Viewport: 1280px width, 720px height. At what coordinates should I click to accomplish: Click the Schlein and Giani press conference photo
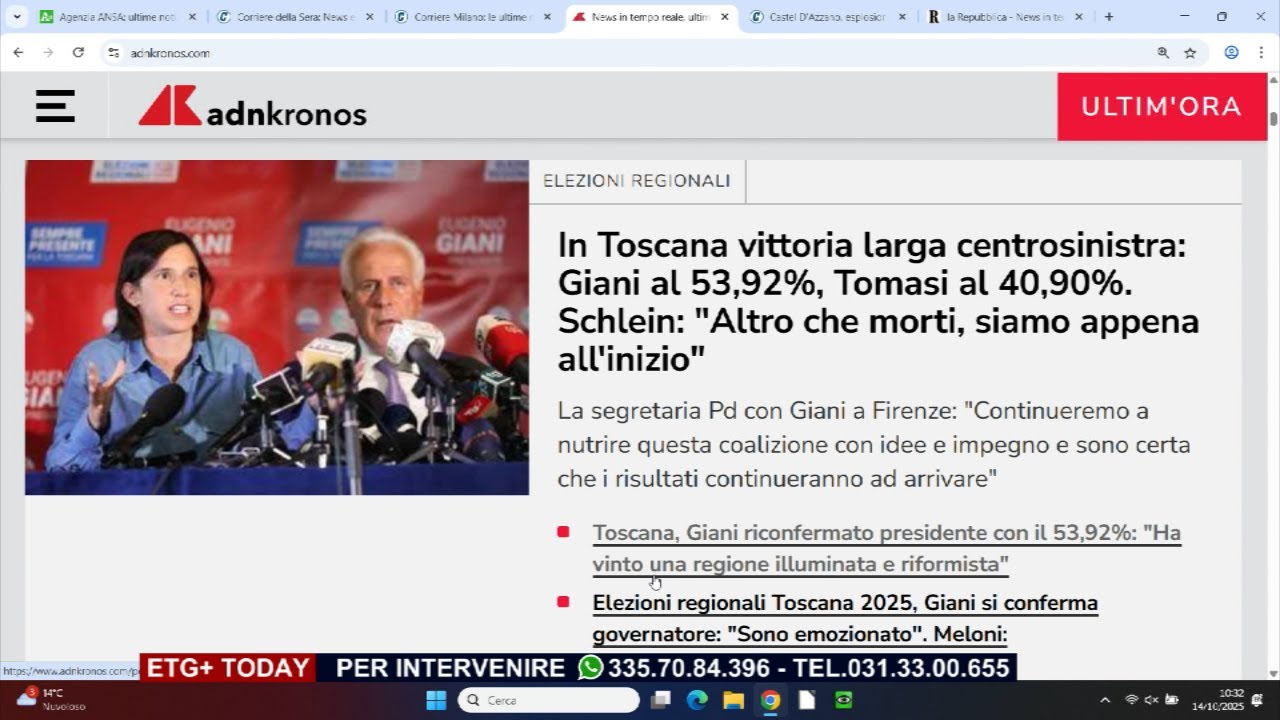coord(277,327)
